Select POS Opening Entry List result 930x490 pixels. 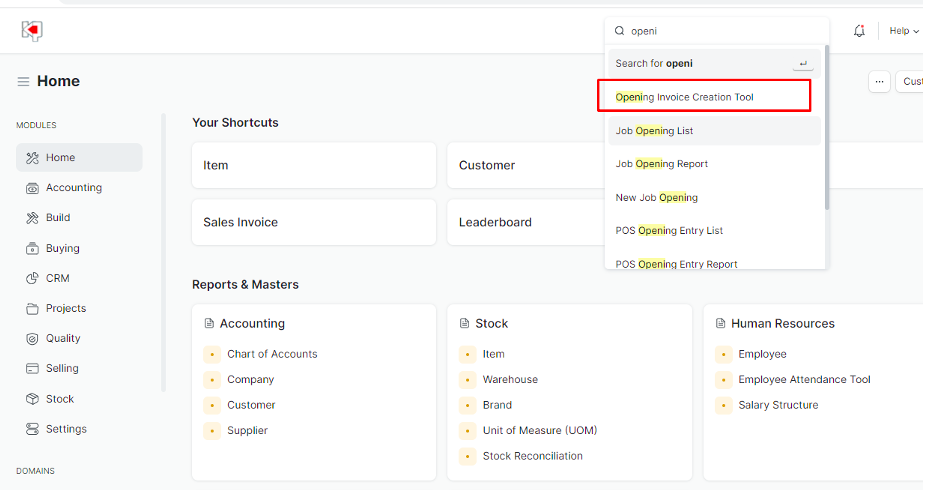(x=669, y=231)
